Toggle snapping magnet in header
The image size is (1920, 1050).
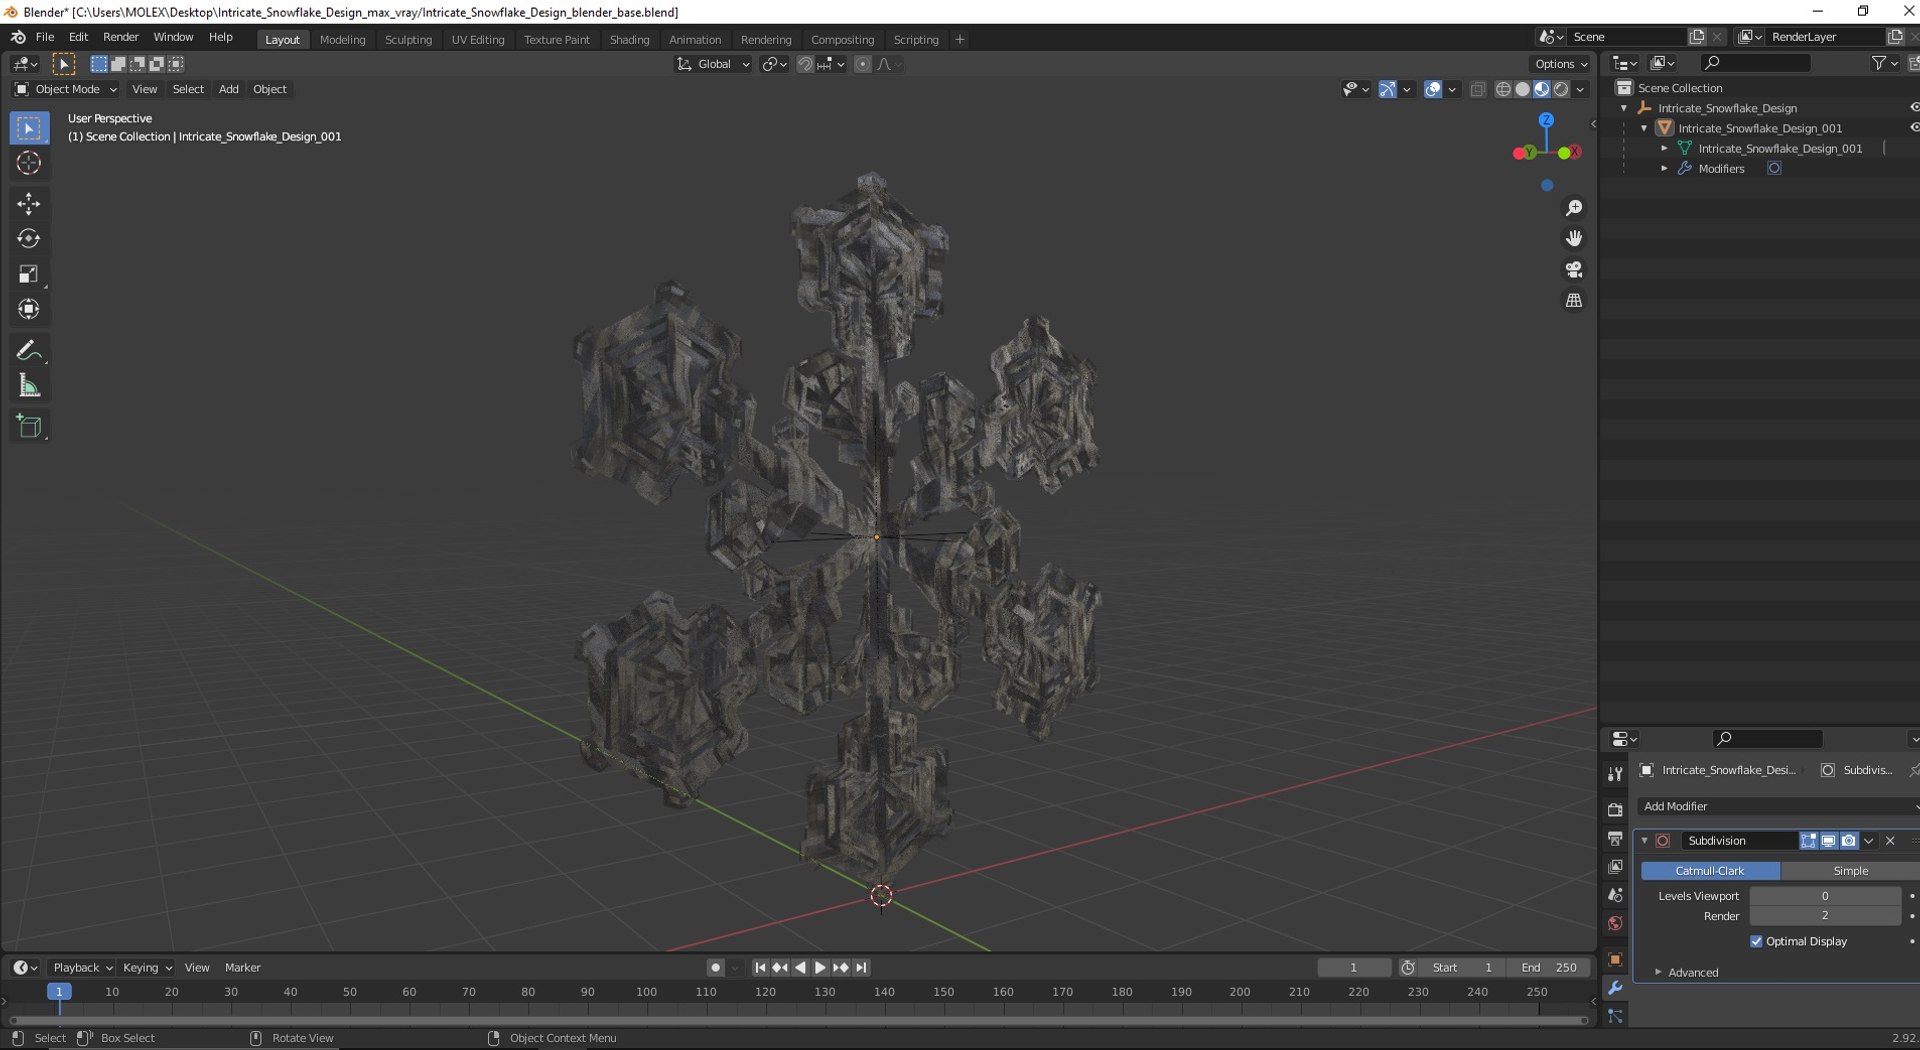(x=805, y=64)
